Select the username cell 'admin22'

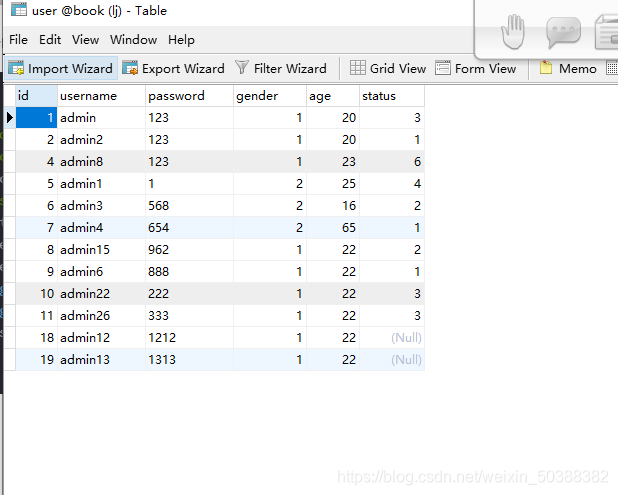click(x=101, y=294)
